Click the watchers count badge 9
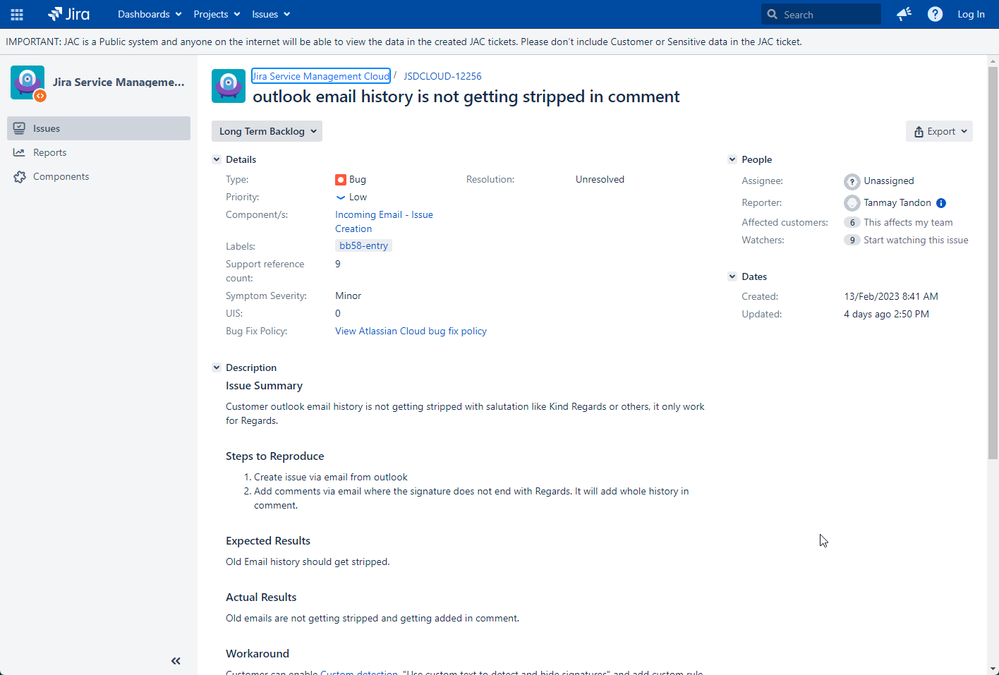999x675 pixels. click(x=852, y=240)
